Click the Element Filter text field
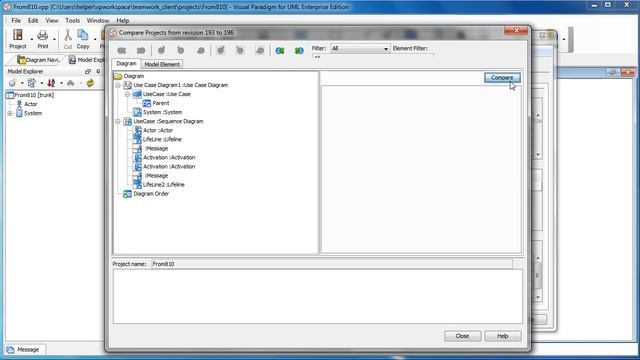Image resolution: width=640 pixels, height=360 pixels. (x=373, y=56)
